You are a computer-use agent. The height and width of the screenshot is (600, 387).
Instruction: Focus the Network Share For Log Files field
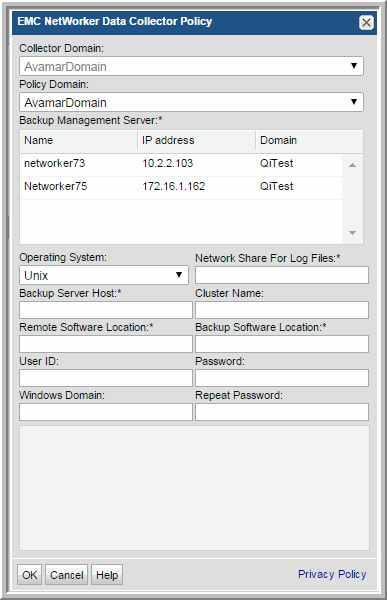(x=282, y=275)
